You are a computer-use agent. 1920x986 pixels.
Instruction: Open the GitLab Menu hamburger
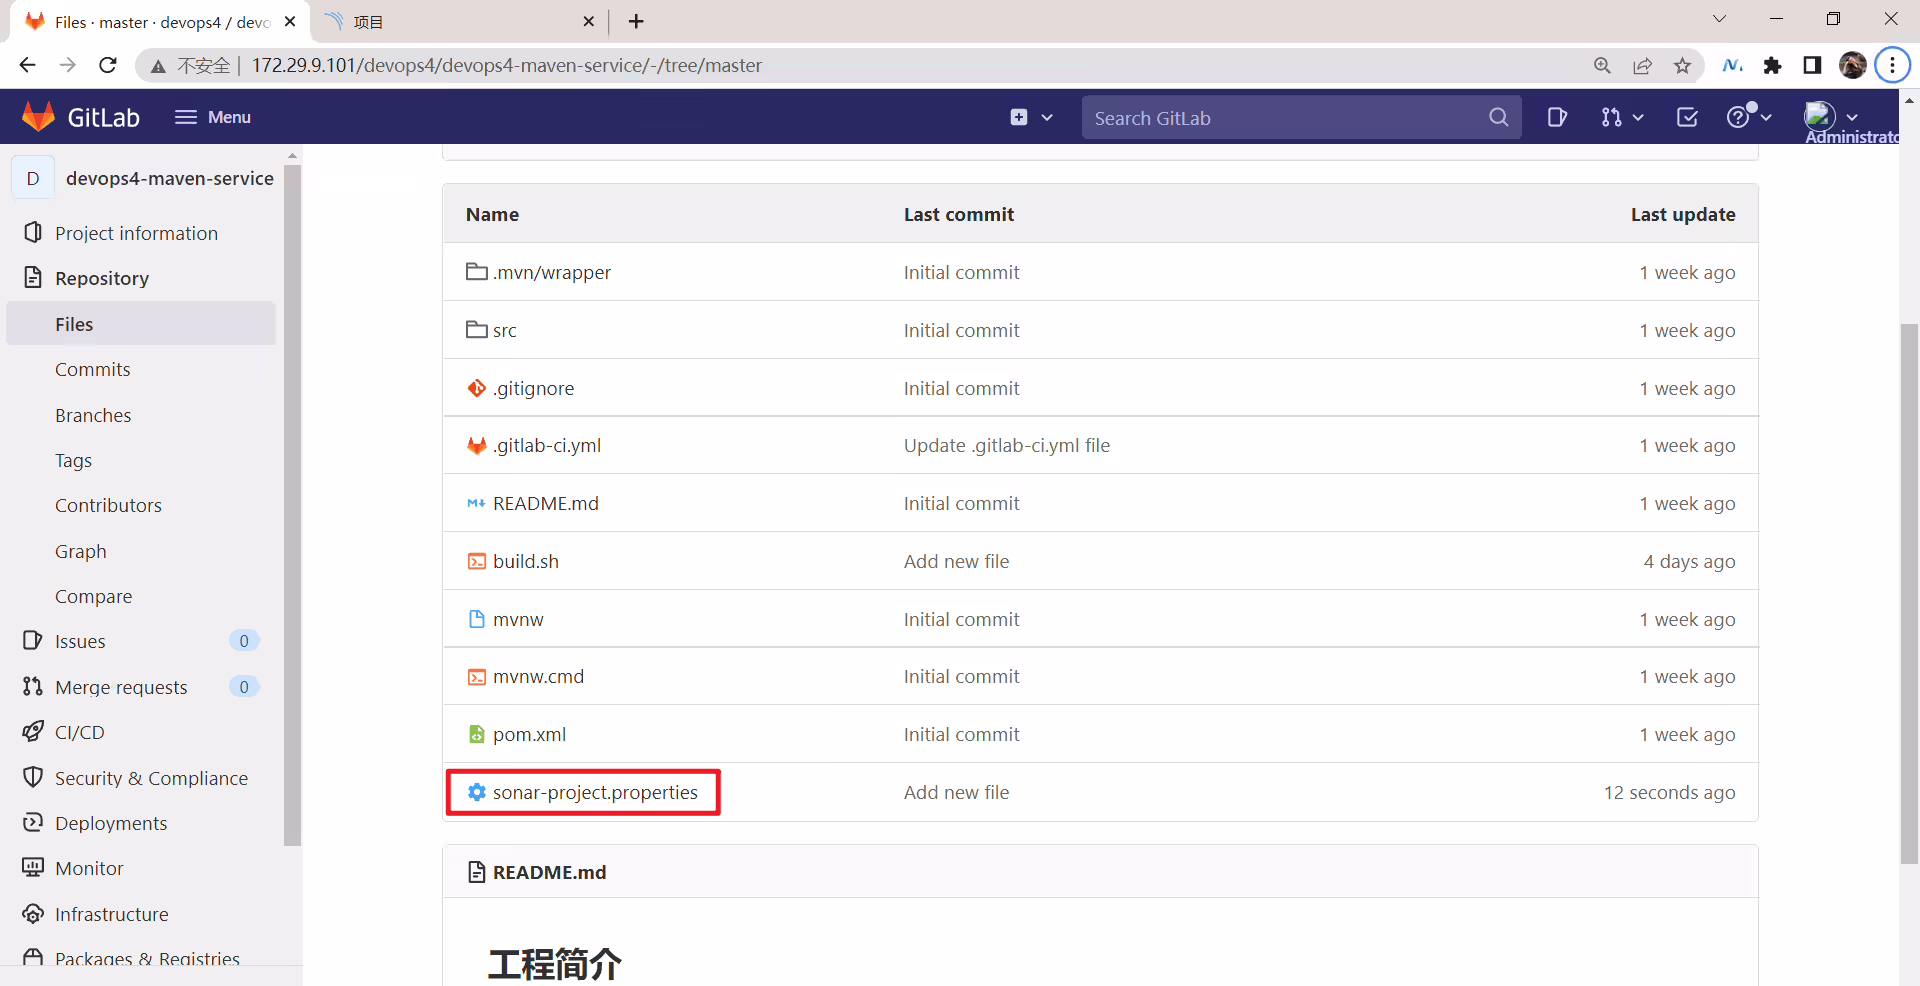coord(212,117)
